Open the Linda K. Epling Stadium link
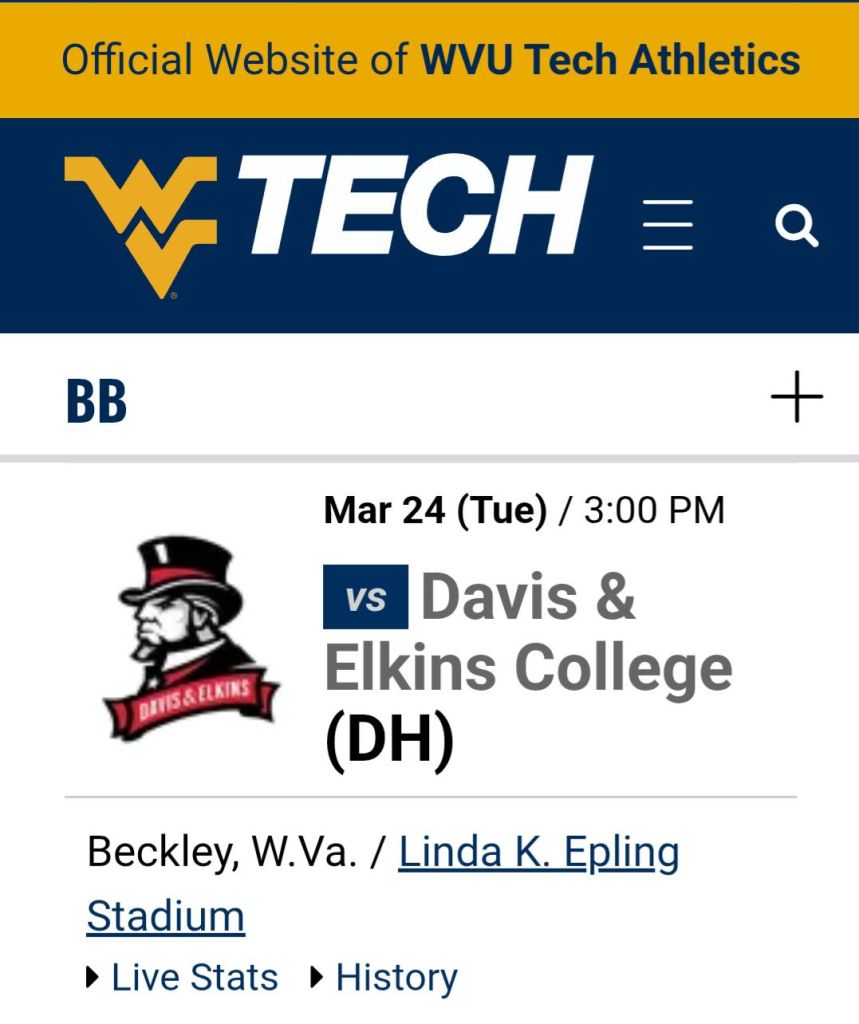The width and height of the screenshot is (859, 1024). pos(538,853)
